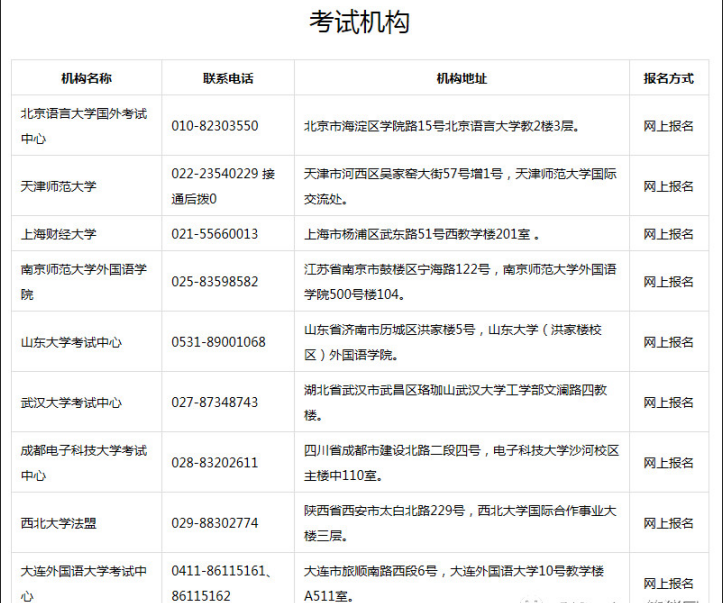This screenshot has width=723, height=603.
Task: Click the 考试机构 page heading
Action: click(x=360, y=22)
